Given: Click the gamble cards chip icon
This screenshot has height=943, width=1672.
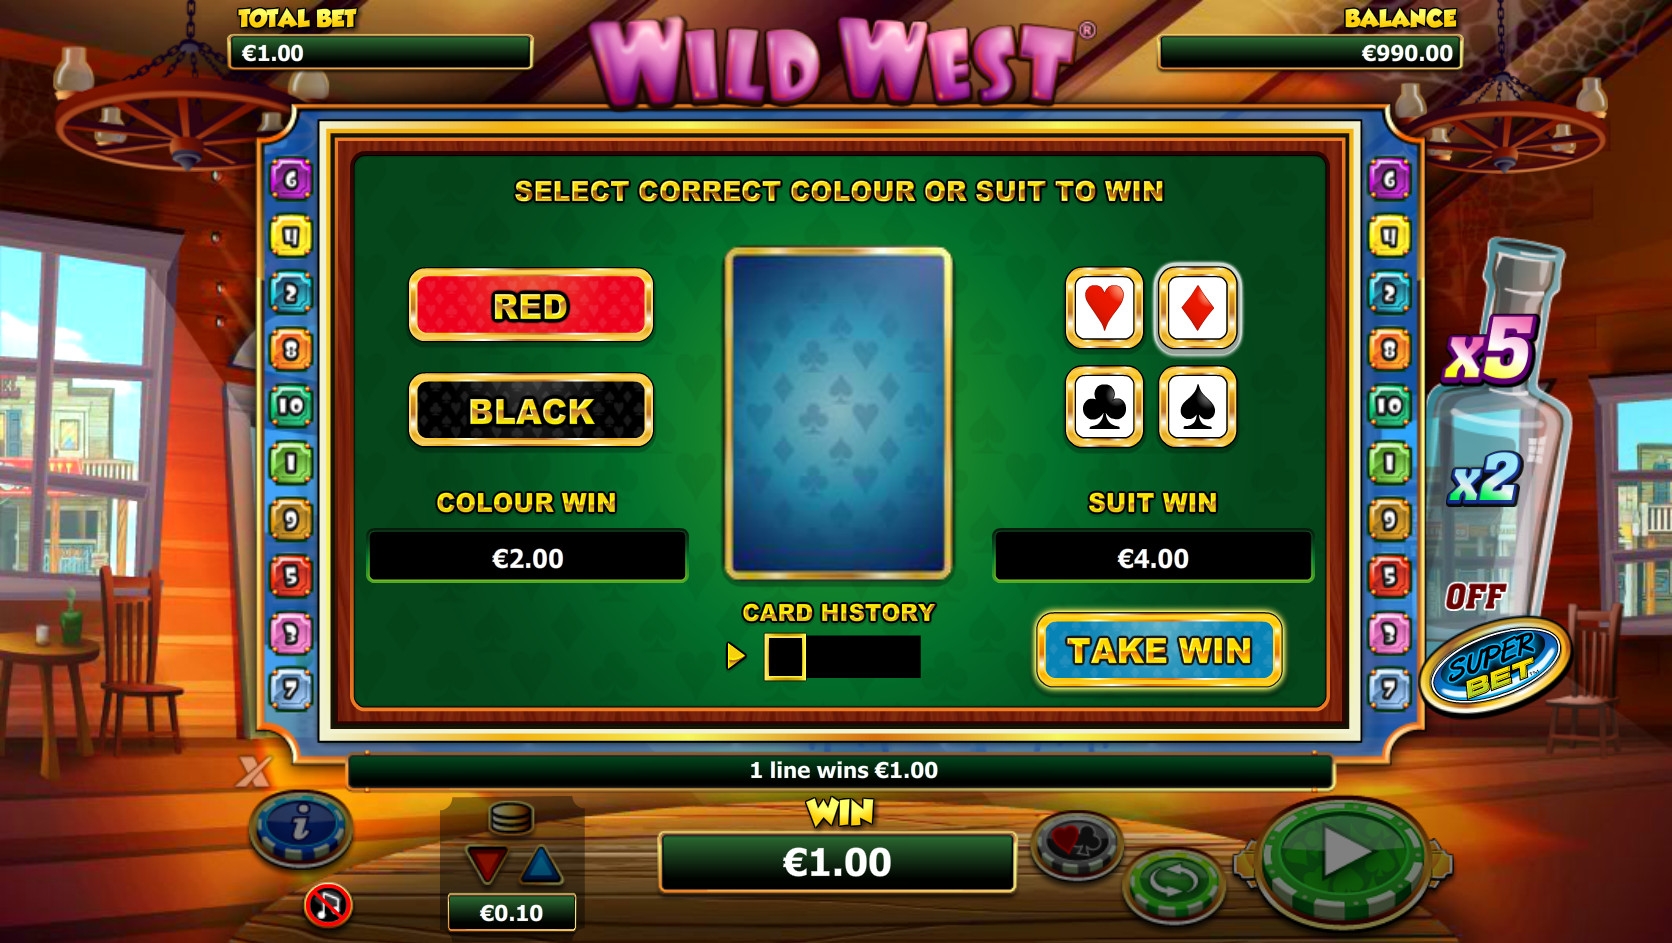Looking at the screenshot, I should tap(1077, 843).
